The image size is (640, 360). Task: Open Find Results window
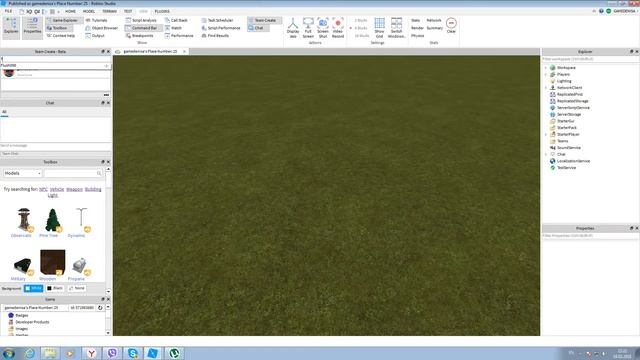pyautogui.click(x=215, y=36)
